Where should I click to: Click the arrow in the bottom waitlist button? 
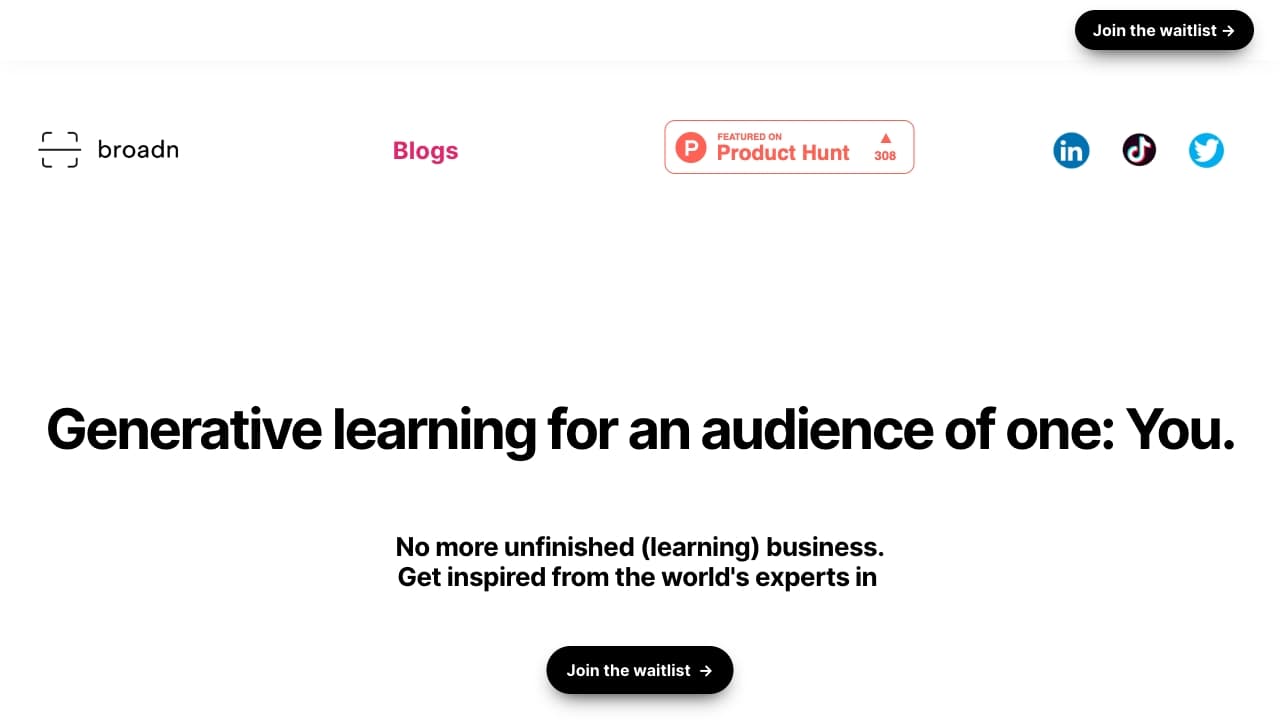pos(706,671)
